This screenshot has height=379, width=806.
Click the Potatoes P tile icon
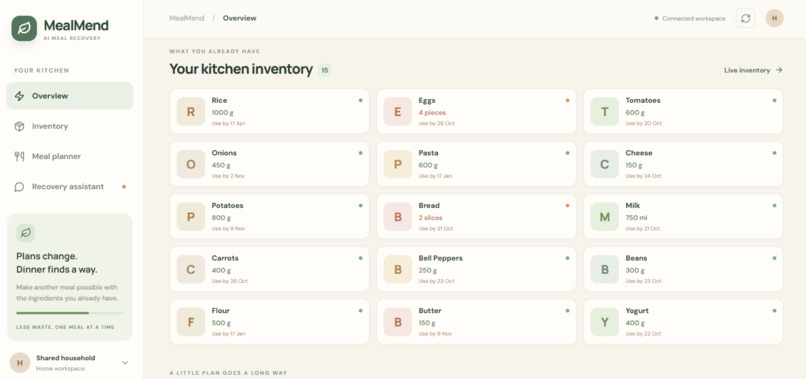coord(191,216)
